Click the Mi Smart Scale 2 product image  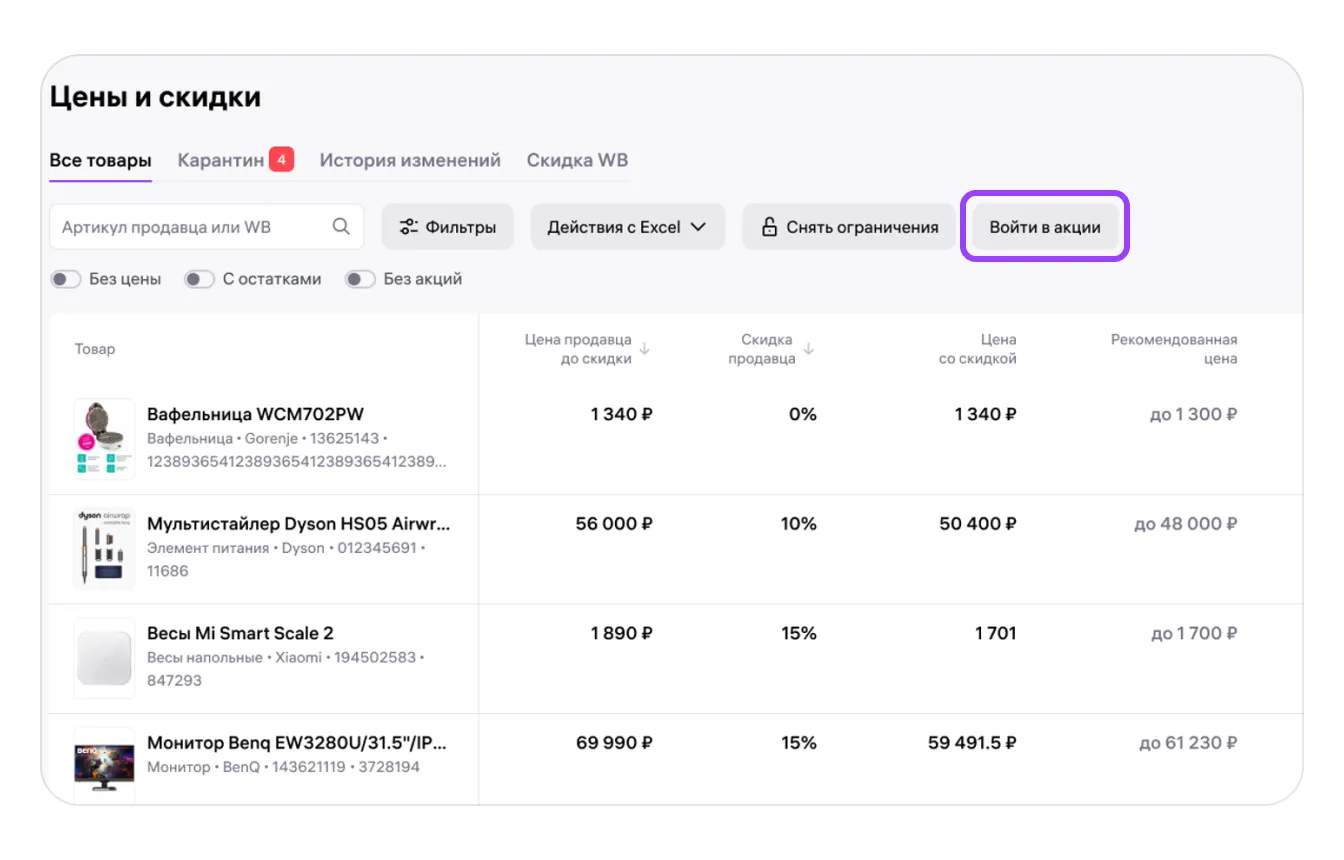pos(104,657)
